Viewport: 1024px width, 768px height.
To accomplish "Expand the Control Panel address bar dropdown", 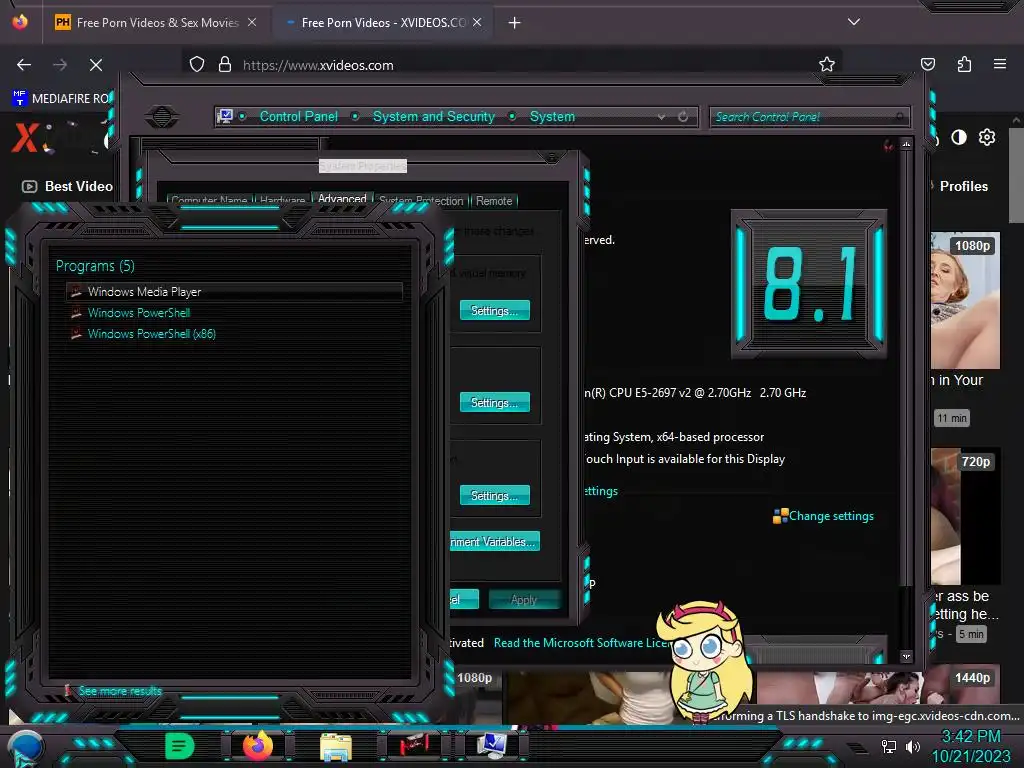I will (661, 116).
